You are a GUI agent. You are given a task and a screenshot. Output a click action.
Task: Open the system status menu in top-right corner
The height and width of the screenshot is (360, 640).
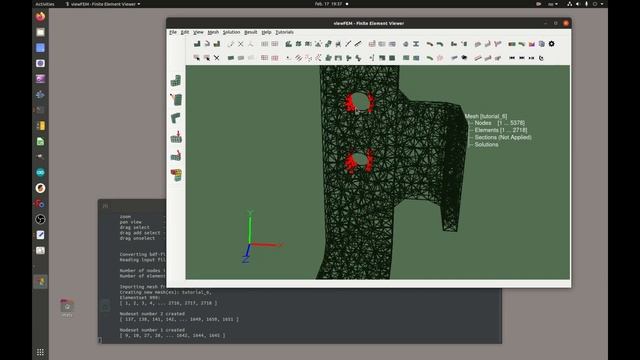click(585, 4)
